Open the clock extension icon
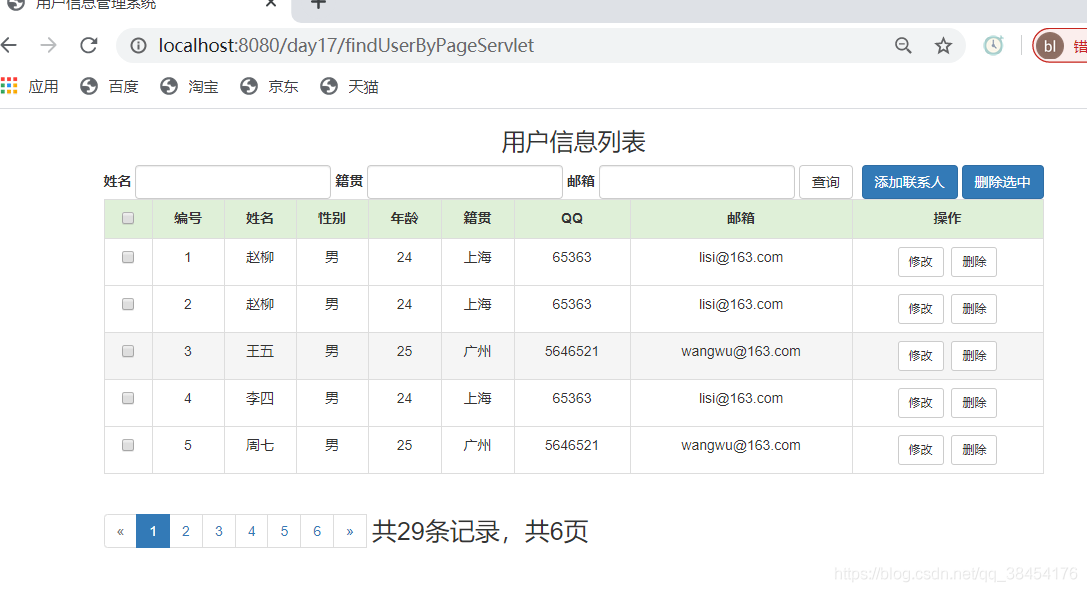 pos(993,46)
